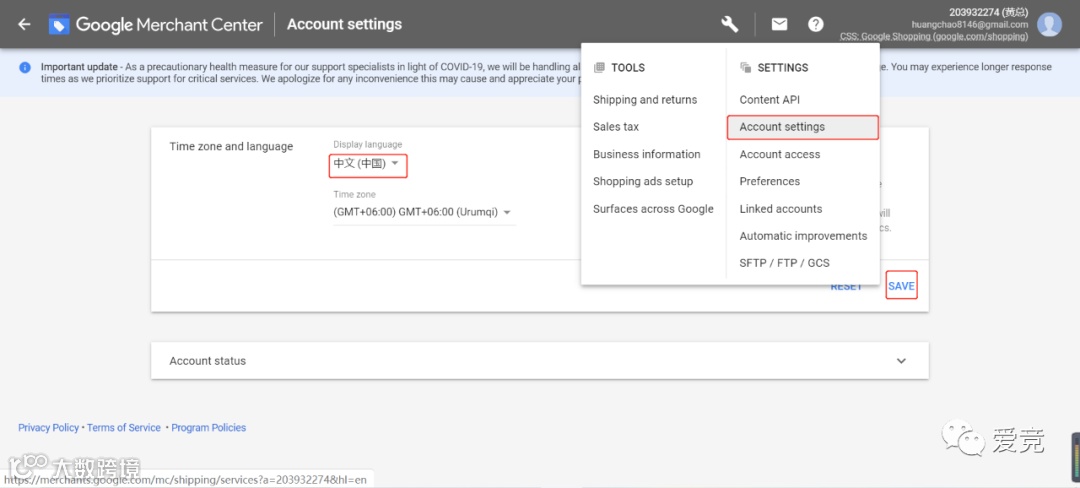Click the TOOLS column header
This screenshot has width=1080, height=488.
627,67
